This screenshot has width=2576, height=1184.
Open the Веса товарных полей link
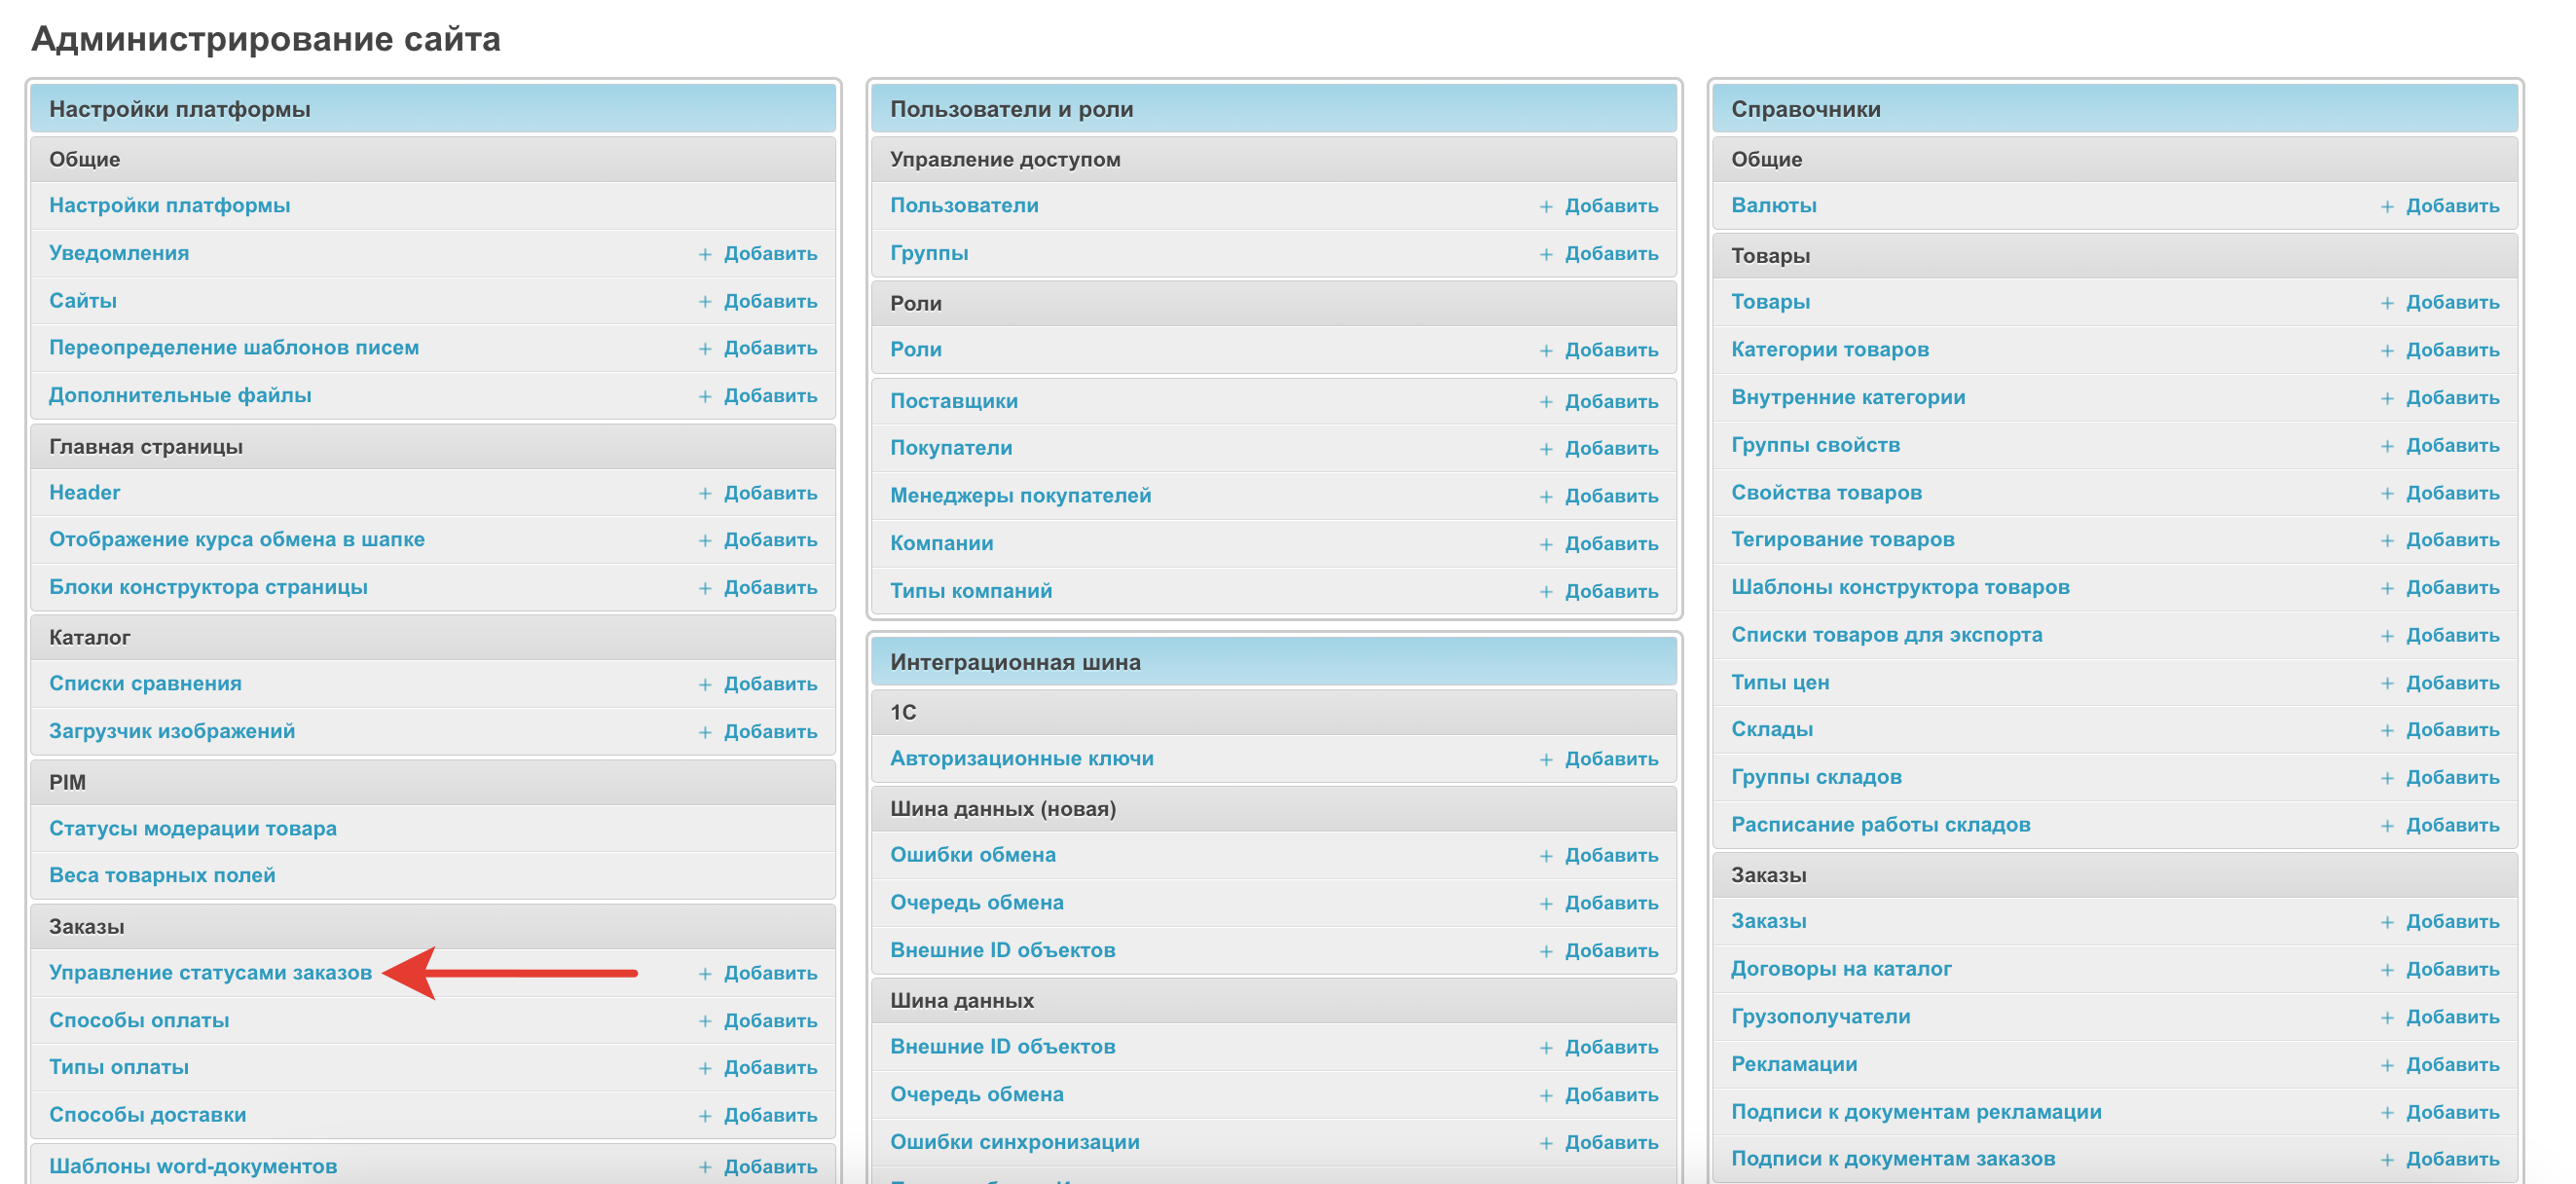pyautogui.click(x=162, y=875)
